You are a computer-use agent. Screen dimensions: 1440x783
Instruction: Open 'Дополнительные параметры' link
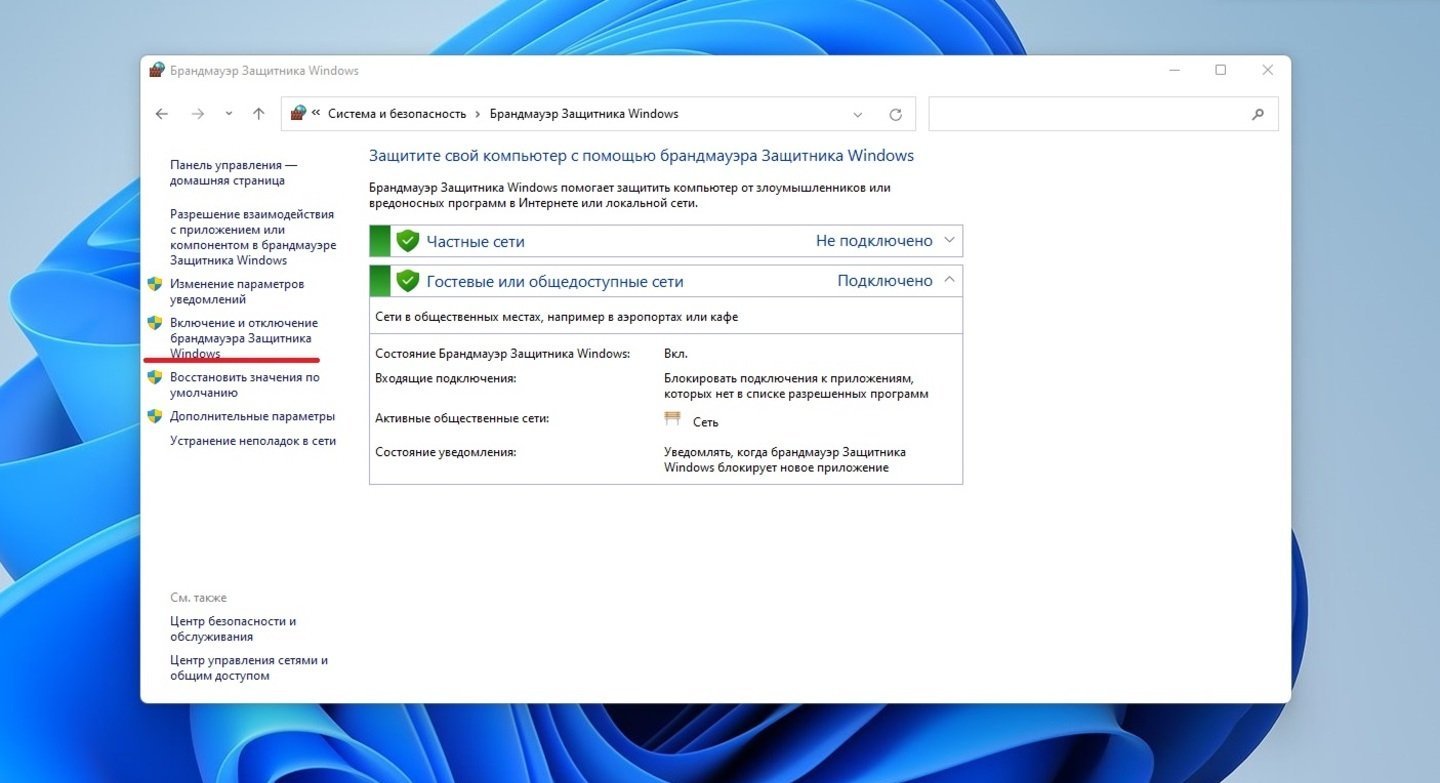click(252, 416)
